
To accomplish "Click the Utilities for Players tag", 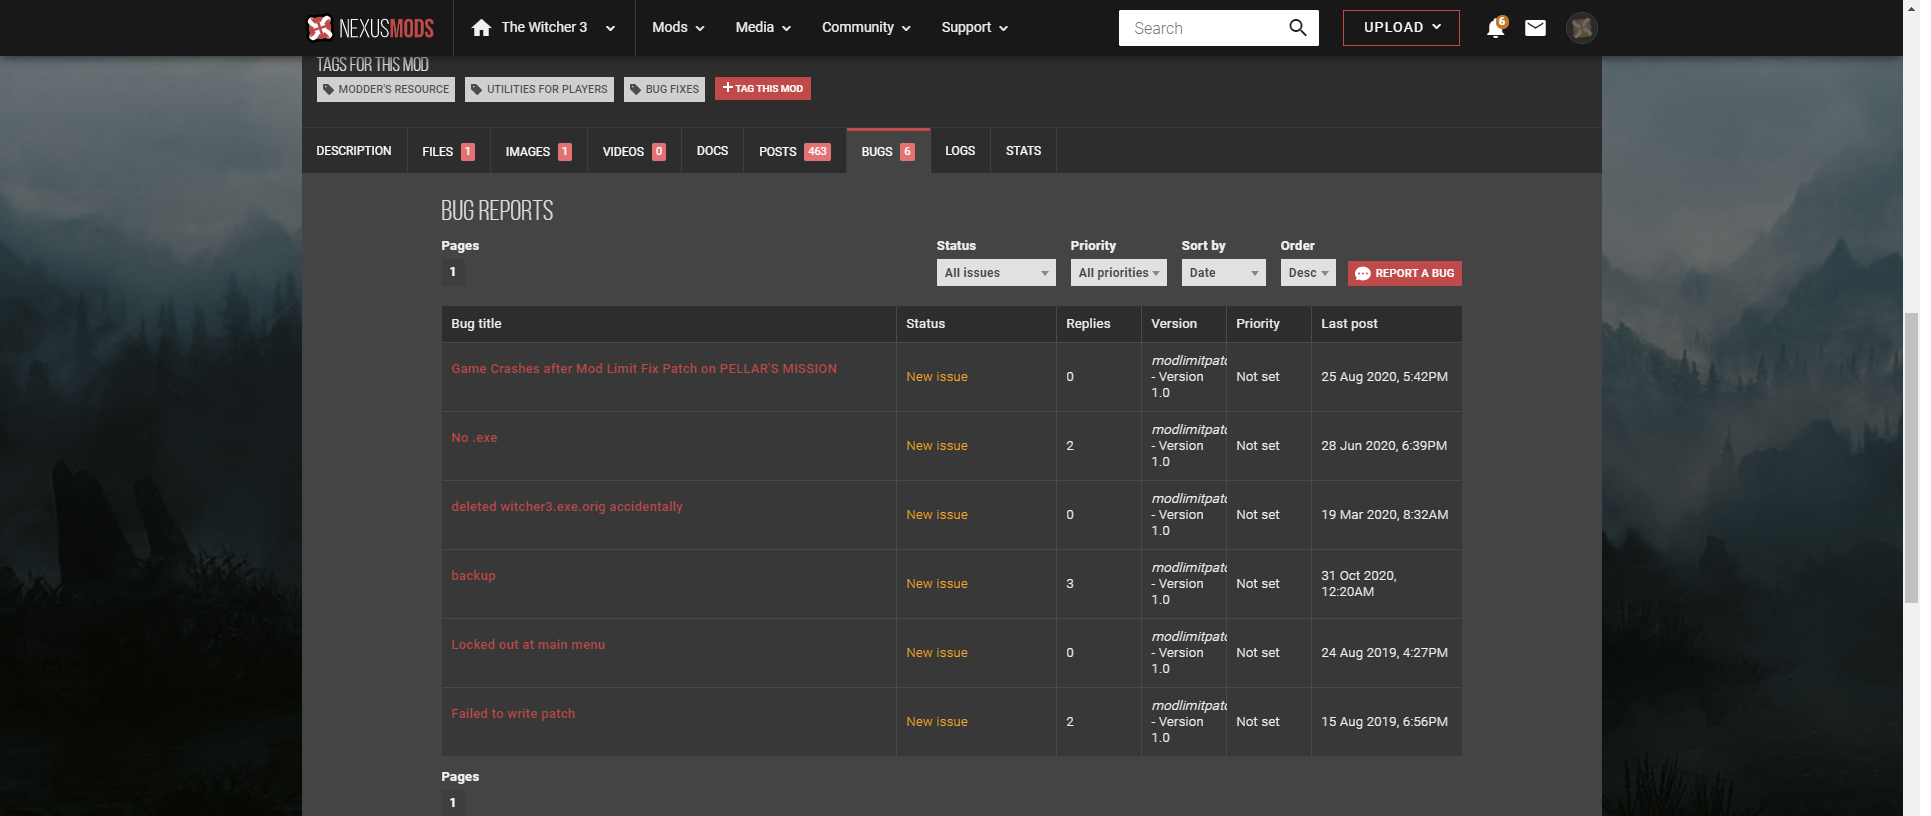I will pos(539,89).
